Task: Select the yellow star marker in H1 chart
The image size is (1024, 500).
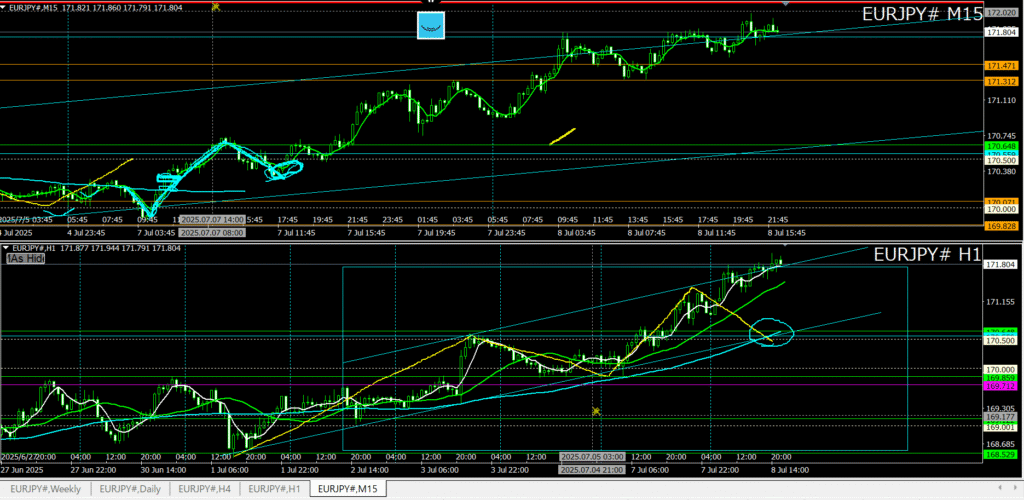Action: click(x=596, y=411)
